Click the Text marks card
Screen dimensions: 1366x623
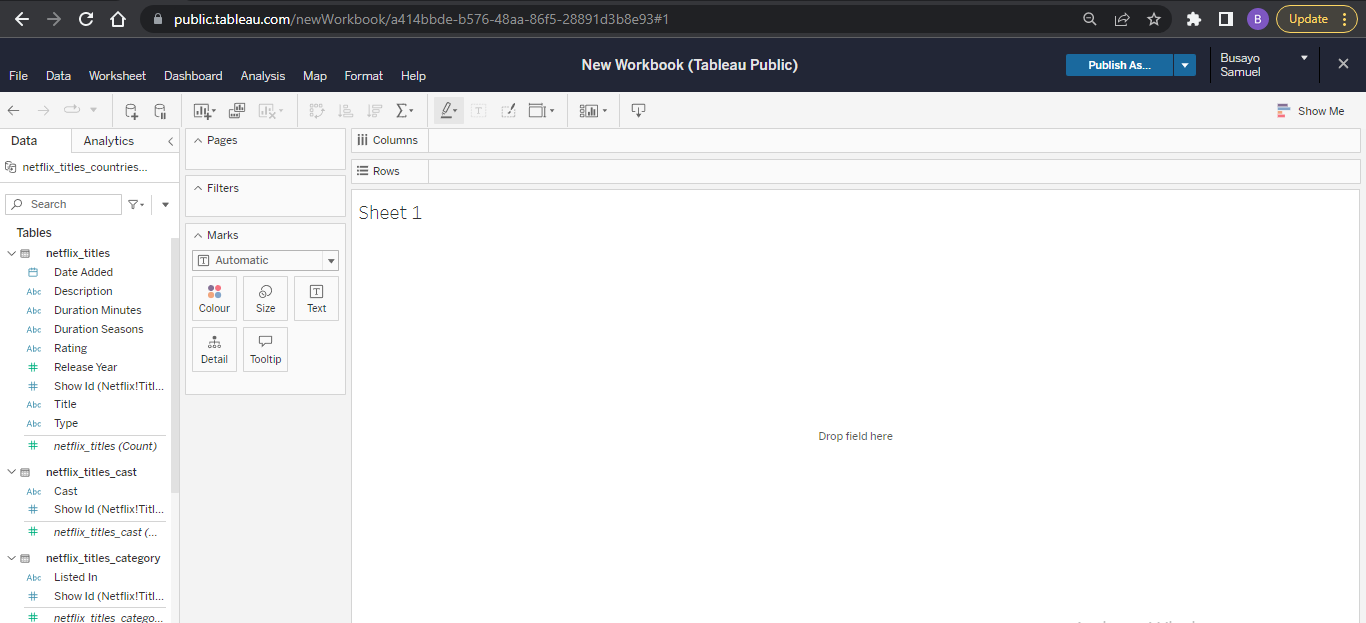pyautogui.click(x=316, y=298)
